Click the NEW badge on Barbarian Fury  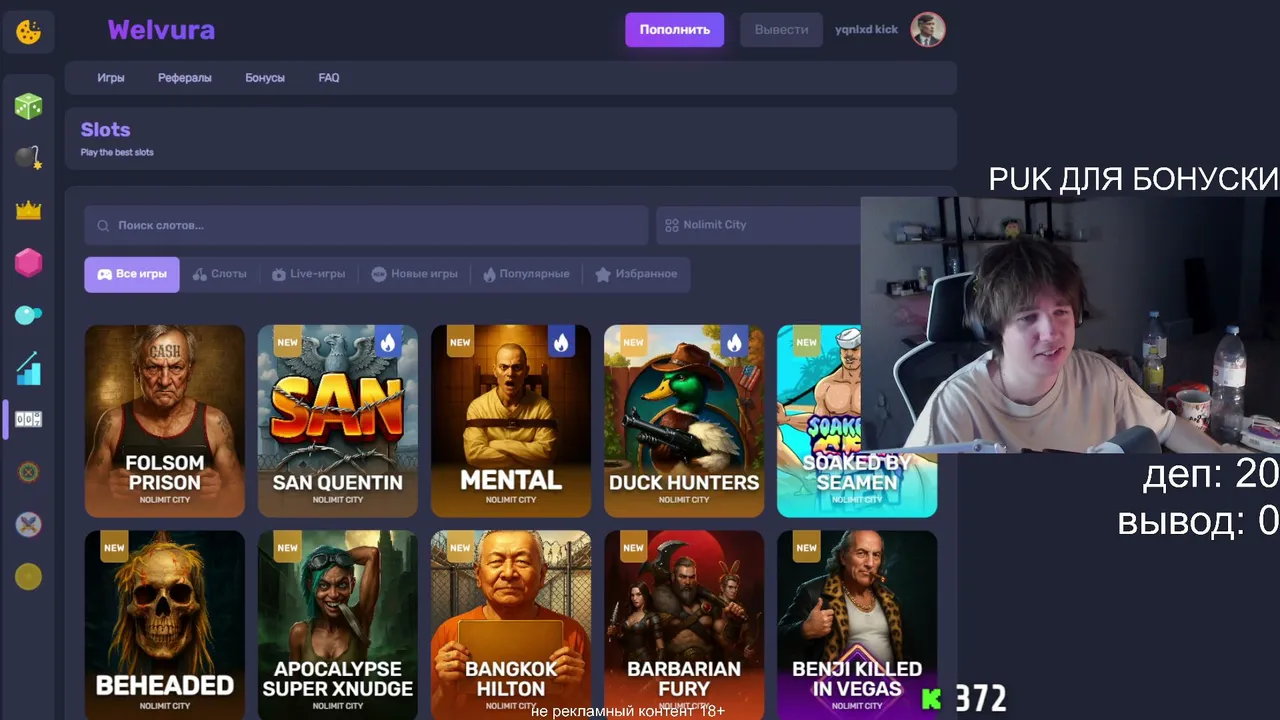click(633, 548)
